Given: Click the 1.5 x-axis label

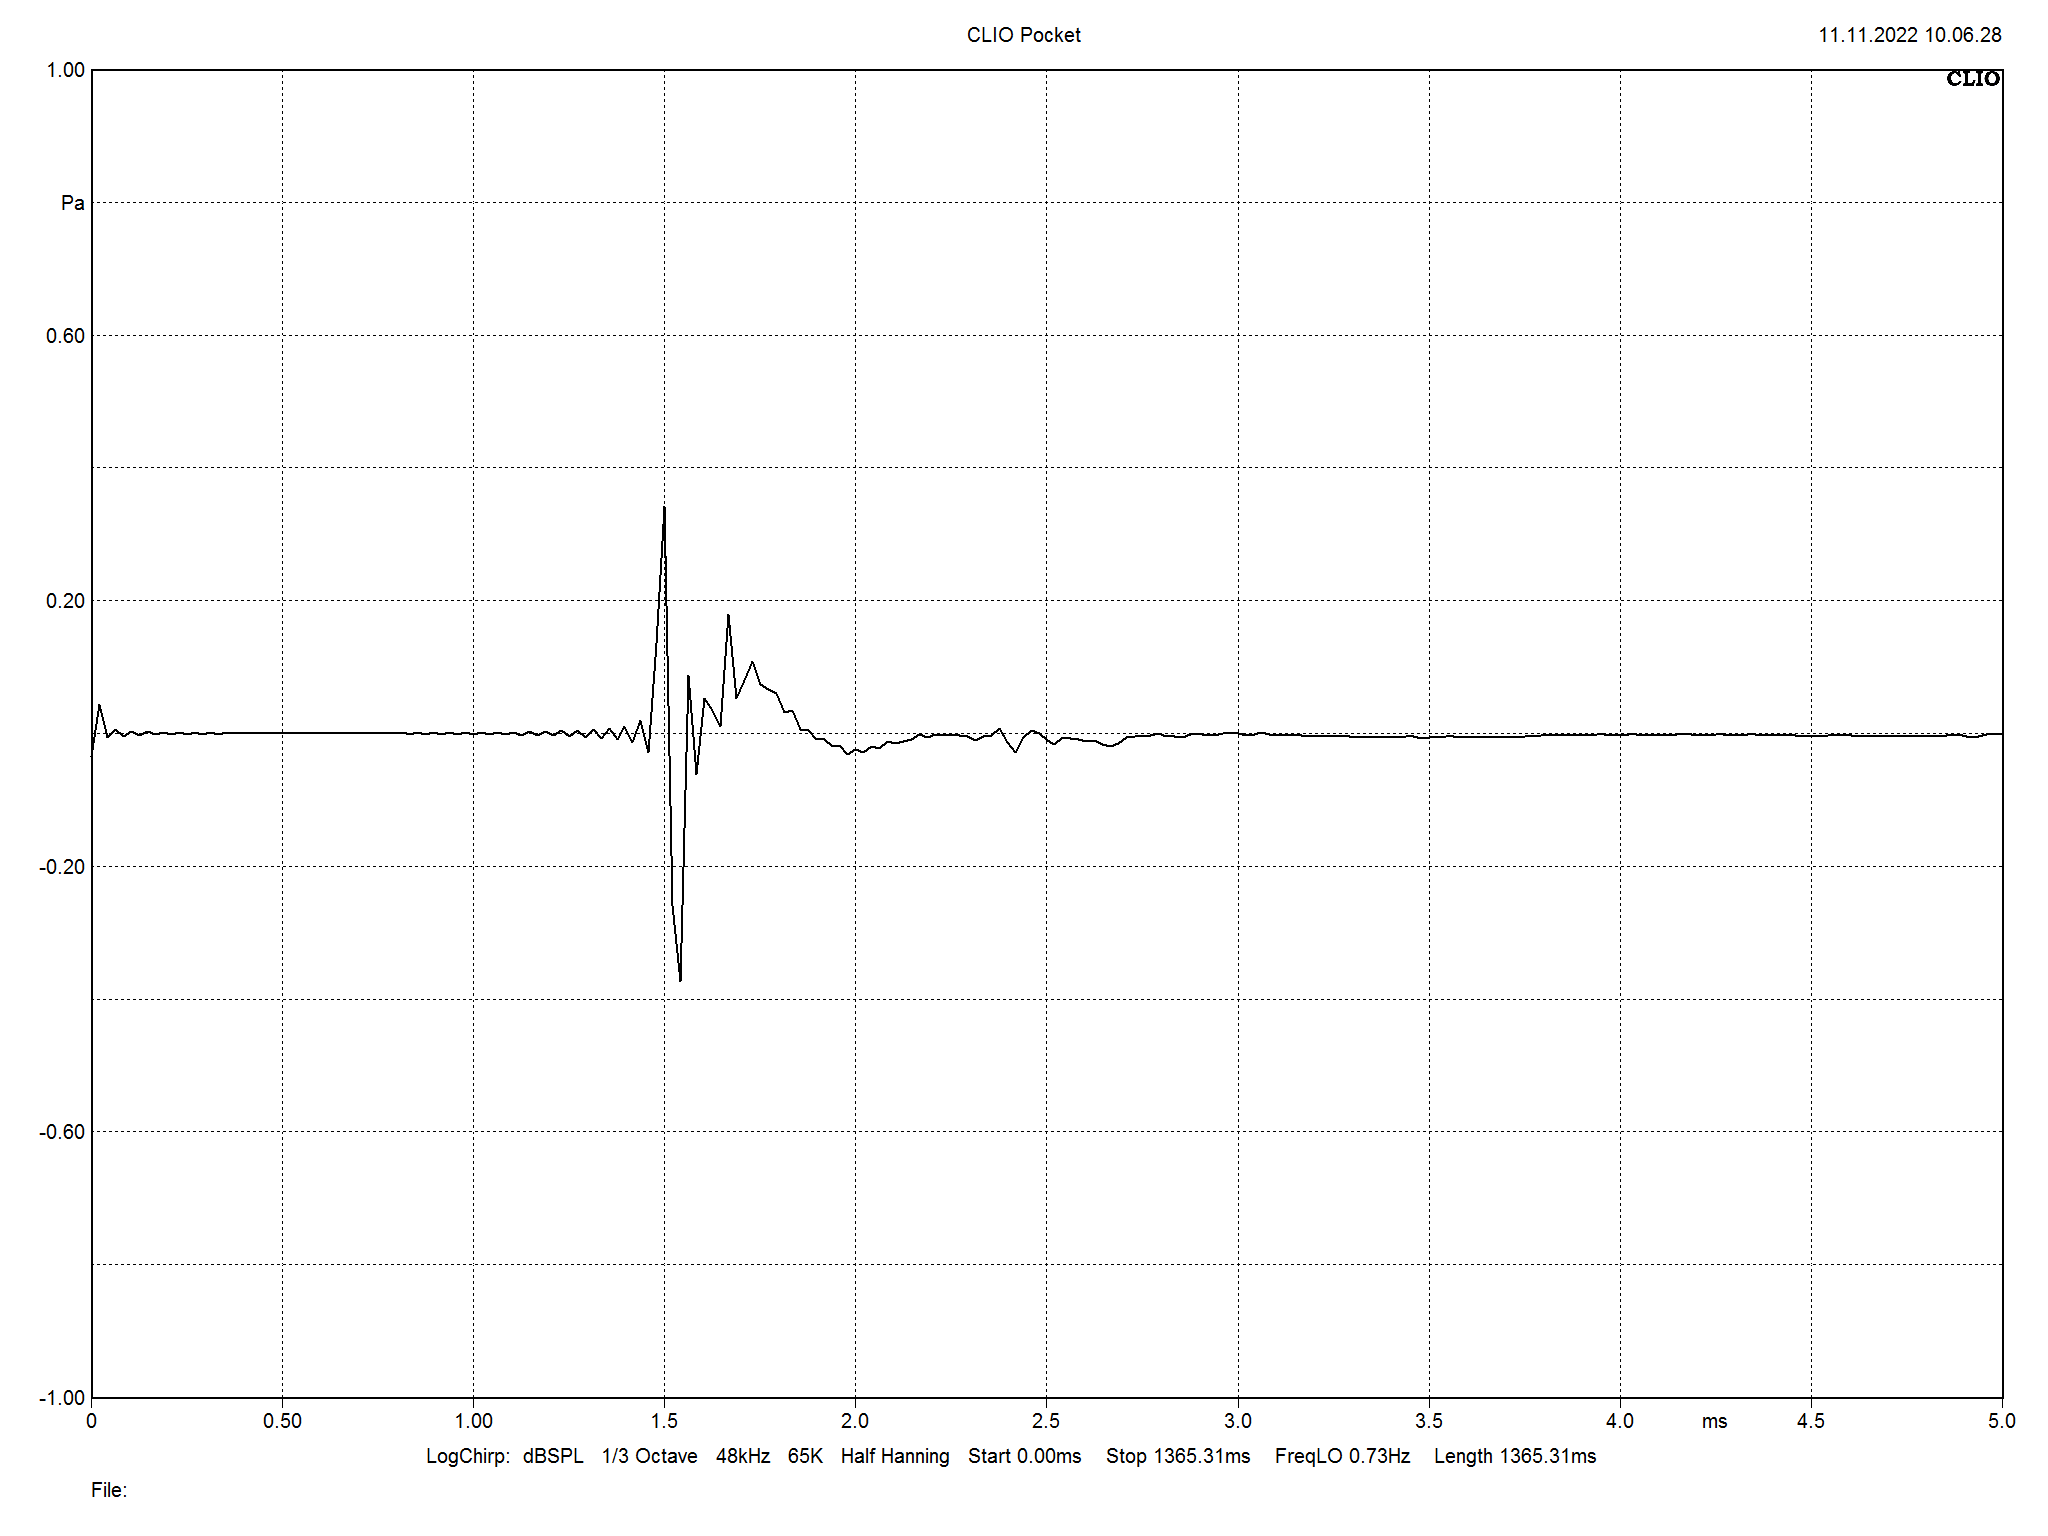Looking at the screenshot, I should 664,1421.
